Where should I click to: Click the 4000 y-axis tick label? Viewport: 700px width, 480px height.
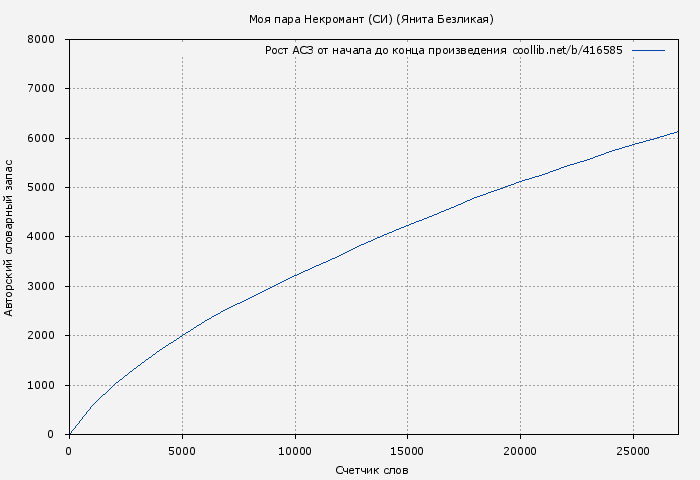[40, 237]
